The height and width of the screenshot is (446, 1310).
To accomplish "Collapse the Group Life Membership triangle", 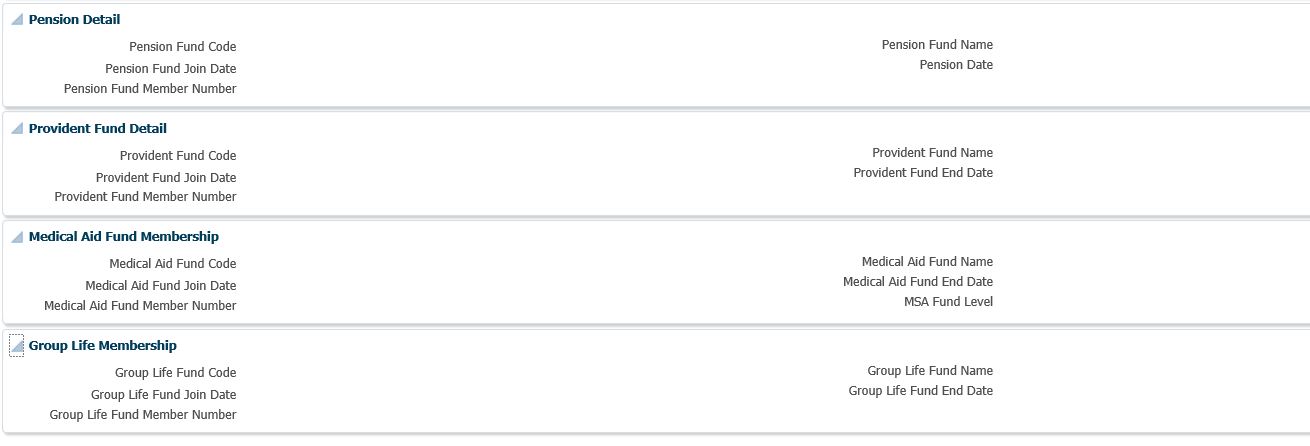I will point(17,346).
